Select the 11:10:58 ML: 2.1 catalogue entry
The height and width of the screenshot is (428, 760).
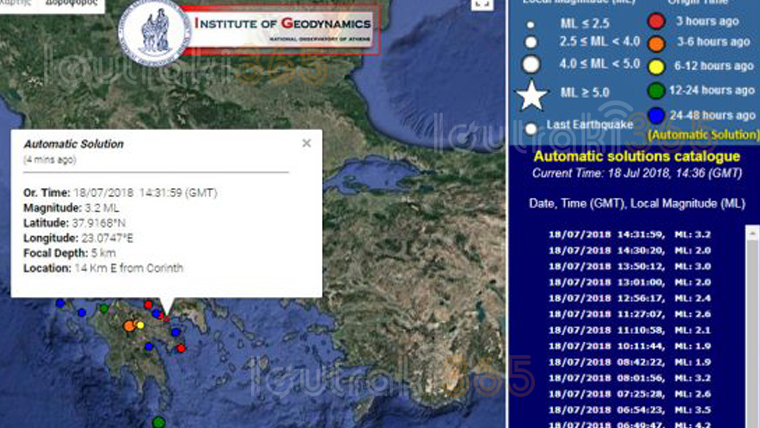629,331
